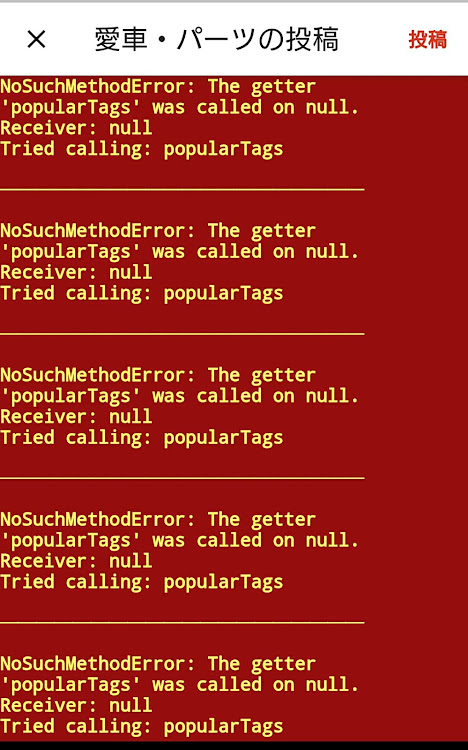
Task: Click the yellow divider below the first error
Action: coord(182,190)
